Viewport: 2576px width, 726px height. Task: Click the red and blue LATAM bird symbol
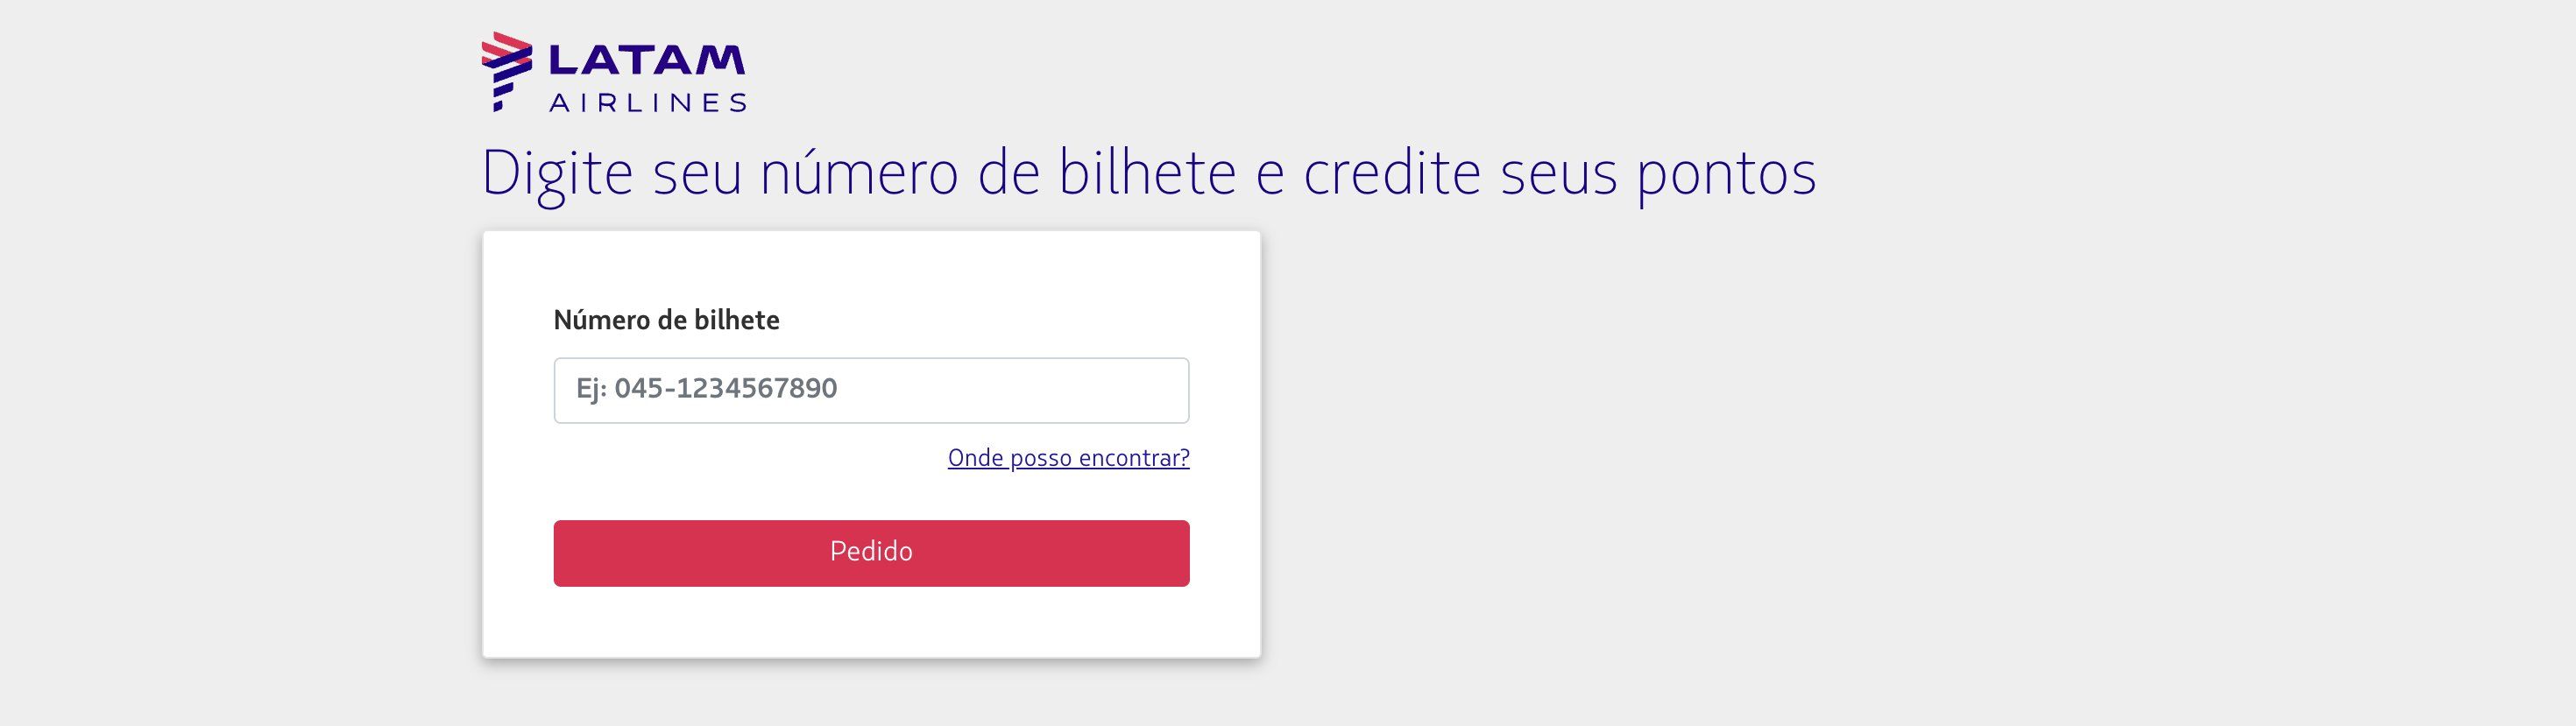(x=507, y=71)
